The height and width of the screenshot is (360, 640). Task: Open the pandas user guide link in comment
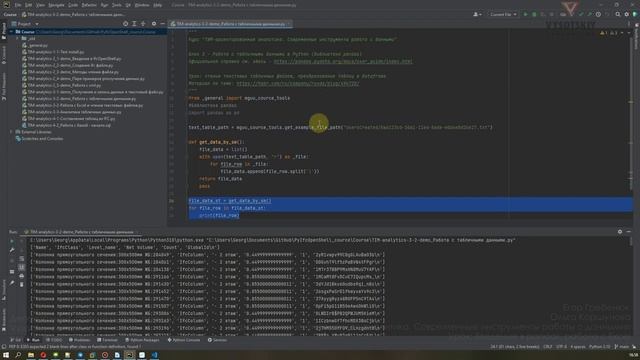[x=343, y=61]
